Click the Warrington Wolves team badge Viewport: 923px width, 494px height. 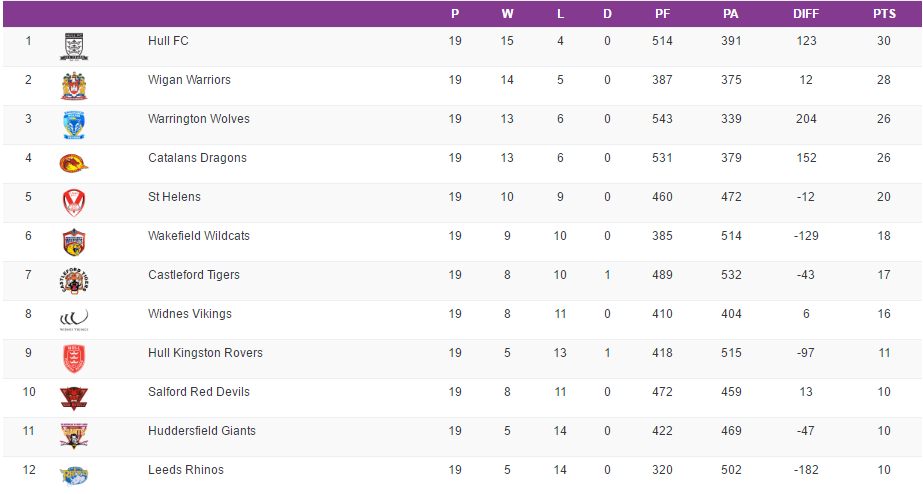coord(74,124)
